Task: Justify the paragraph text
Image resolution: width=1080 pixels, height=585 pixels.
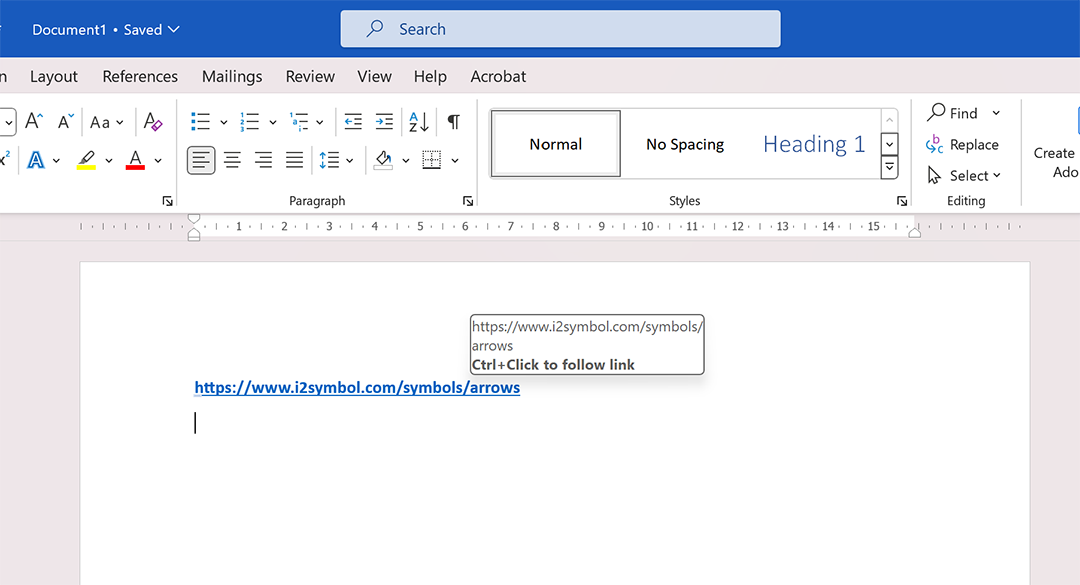Action: pyautogui.click(x=295, y=161)
